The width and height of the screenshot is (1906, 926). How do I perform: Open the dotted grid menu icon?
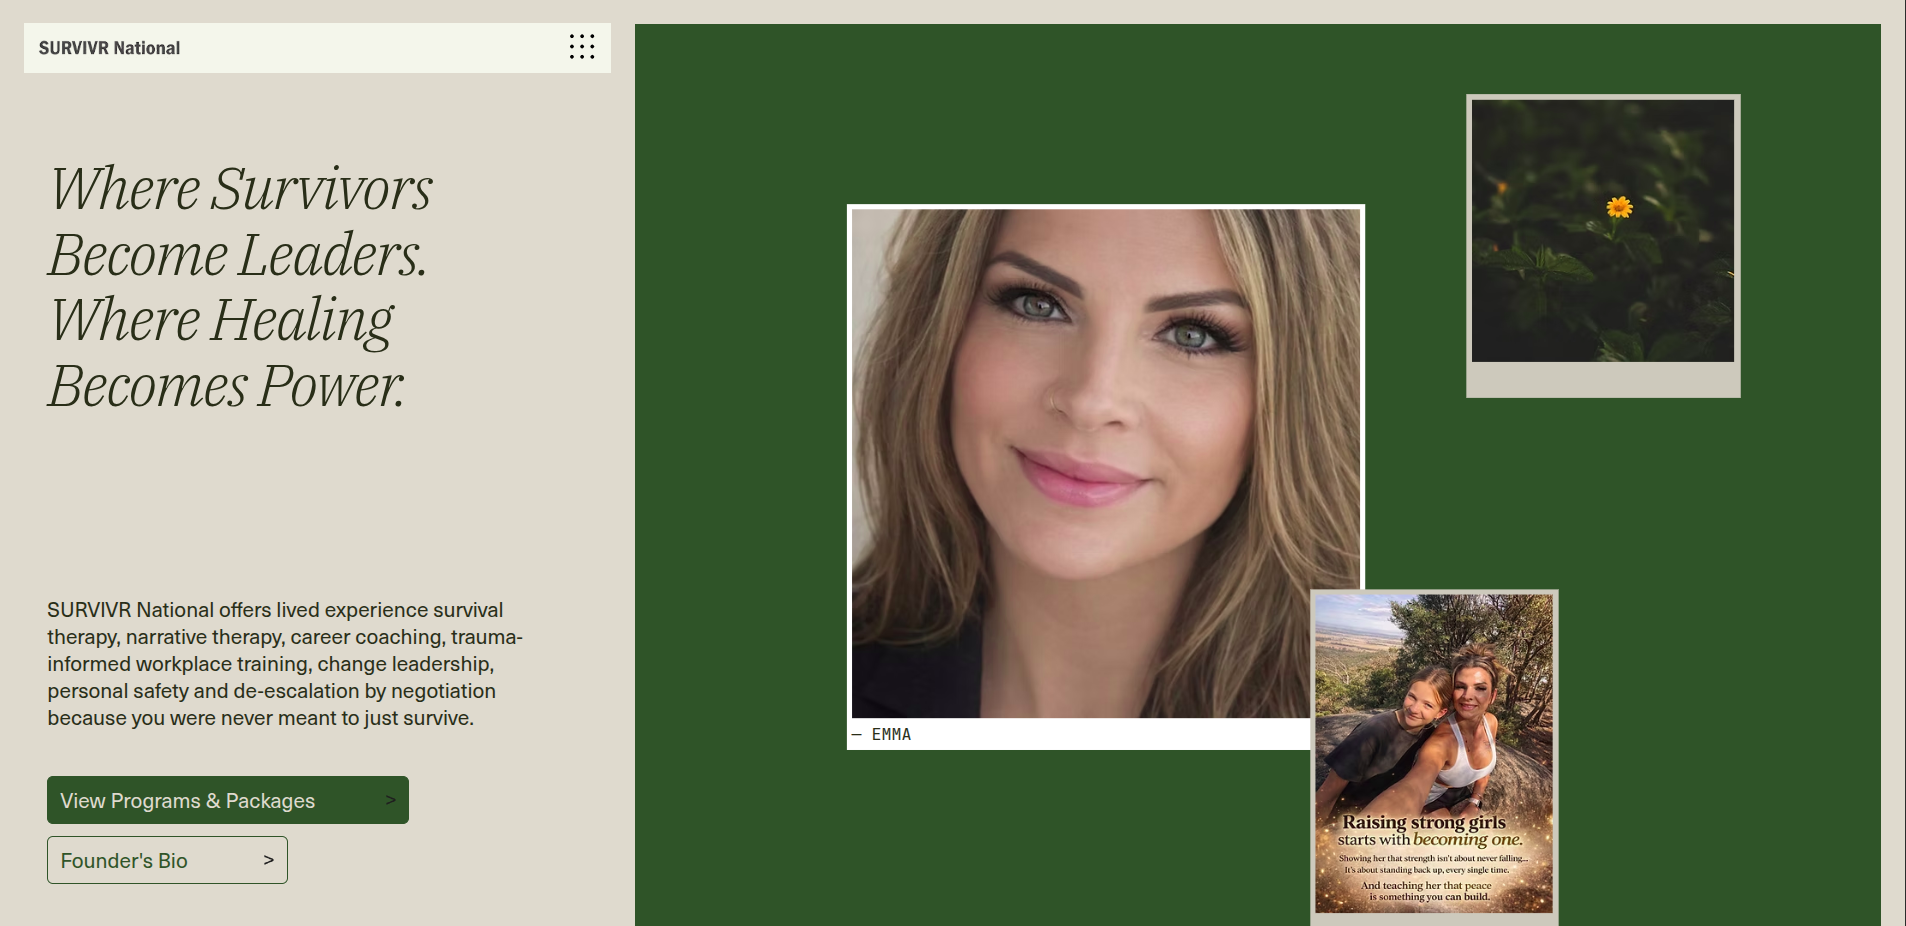coord(582,47)
